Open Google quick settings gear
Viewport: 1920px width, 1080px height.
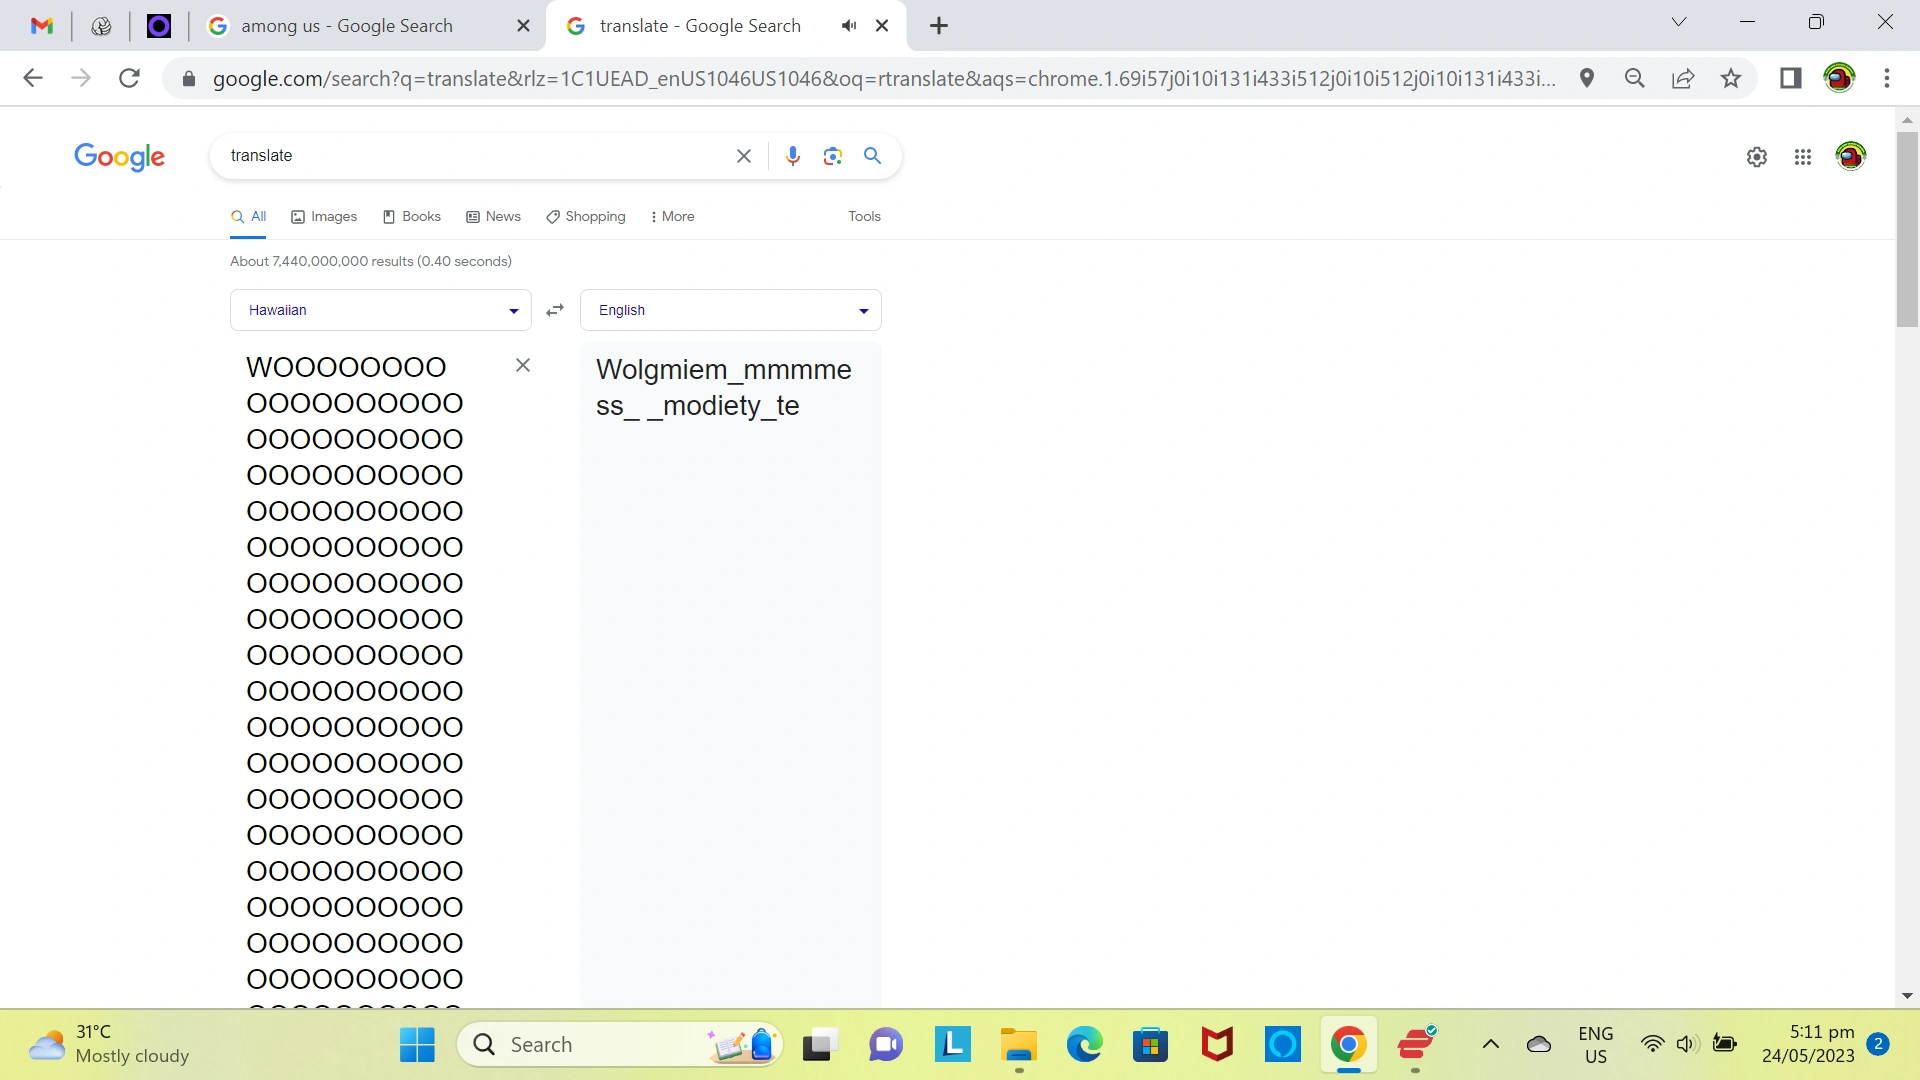(1757, 157)
